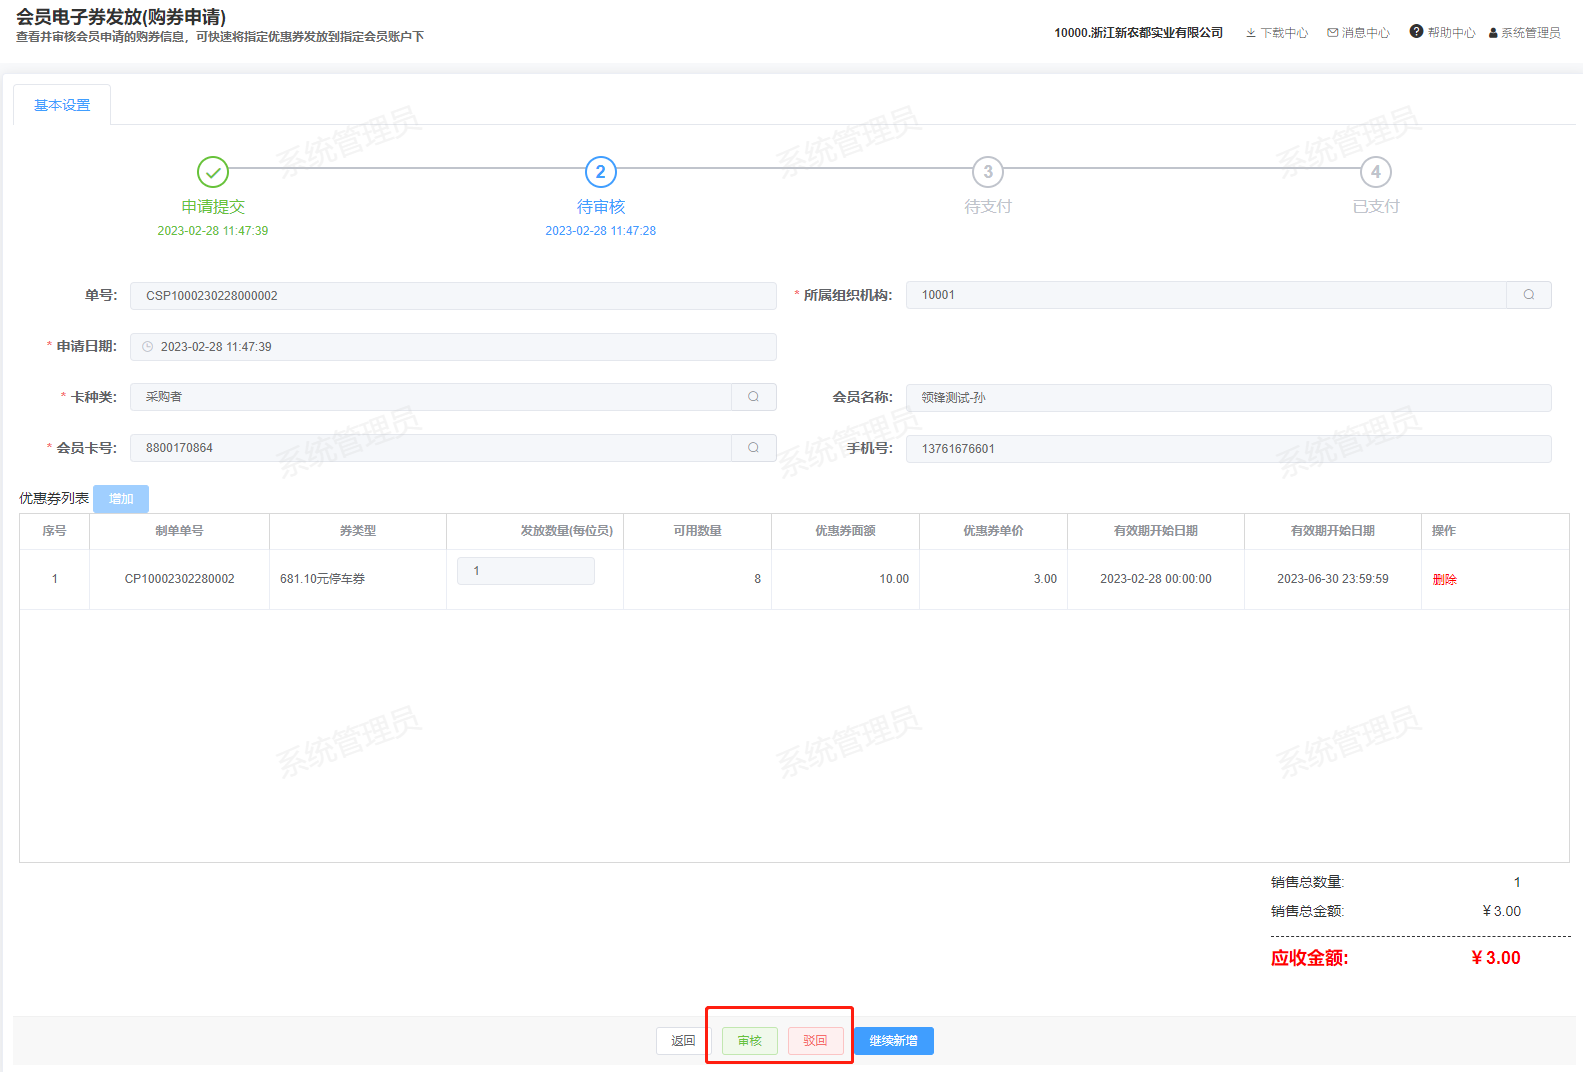Open the 帮助中心 help center
1583x1072 pixels.
pyautogui.click(x=1442, y=33)
